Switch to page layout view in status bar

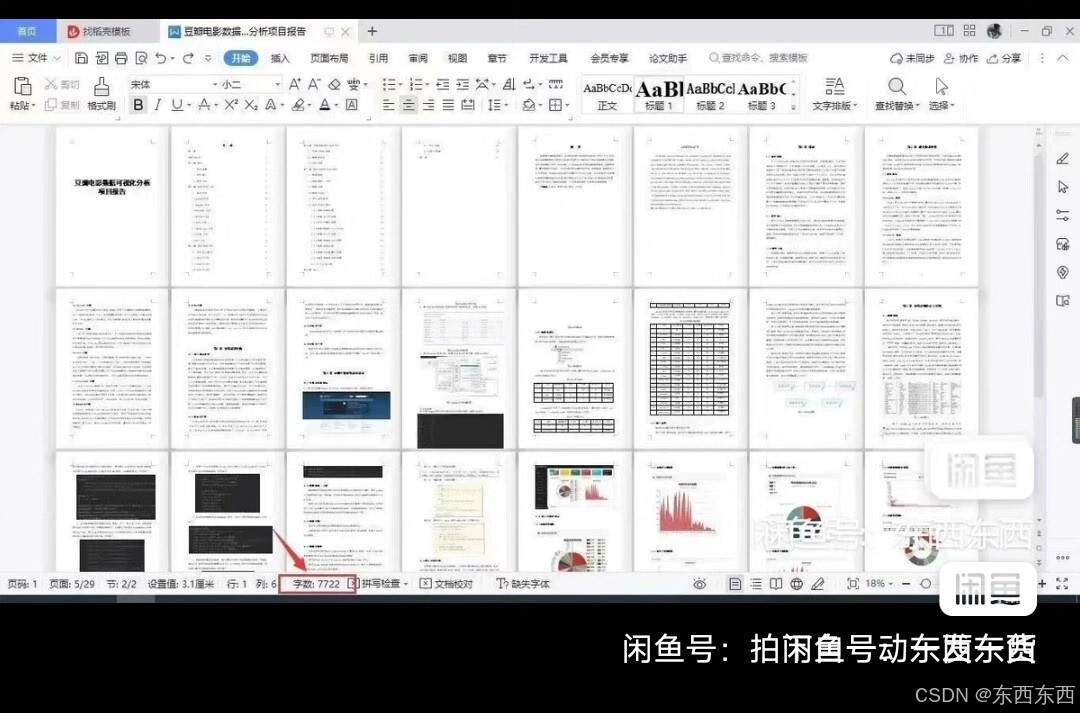point(735,584)
